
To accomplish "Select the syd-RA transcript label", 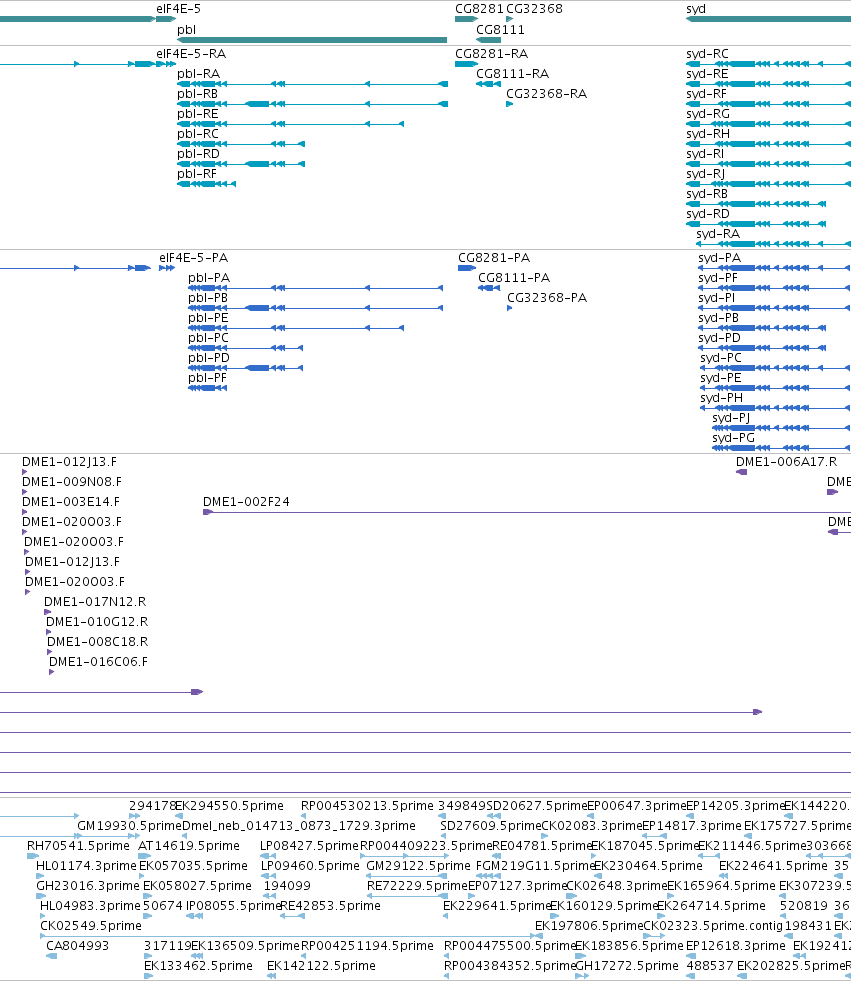I will [718, 234].
